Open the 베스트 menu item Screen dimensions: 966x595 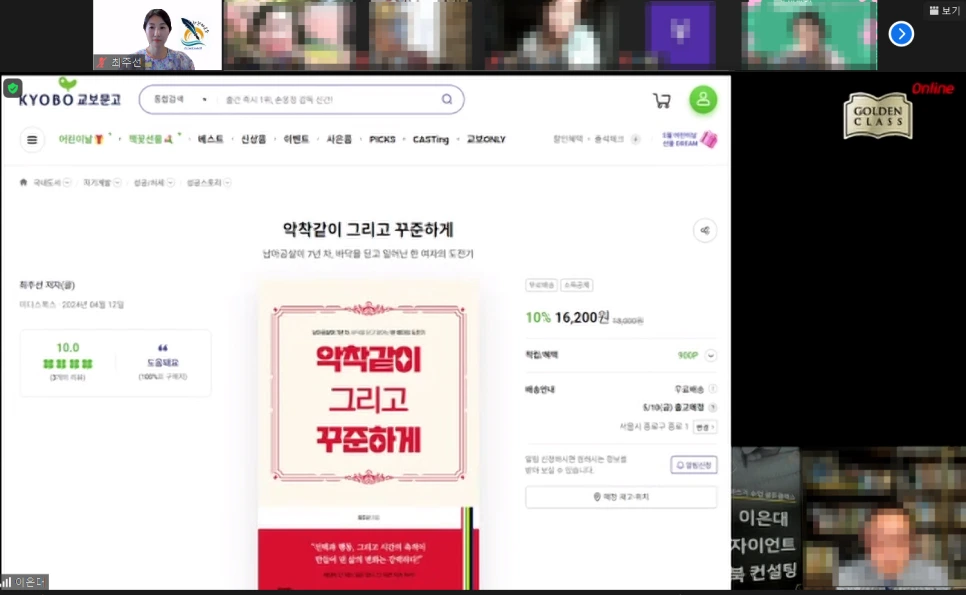click(211, 140)
